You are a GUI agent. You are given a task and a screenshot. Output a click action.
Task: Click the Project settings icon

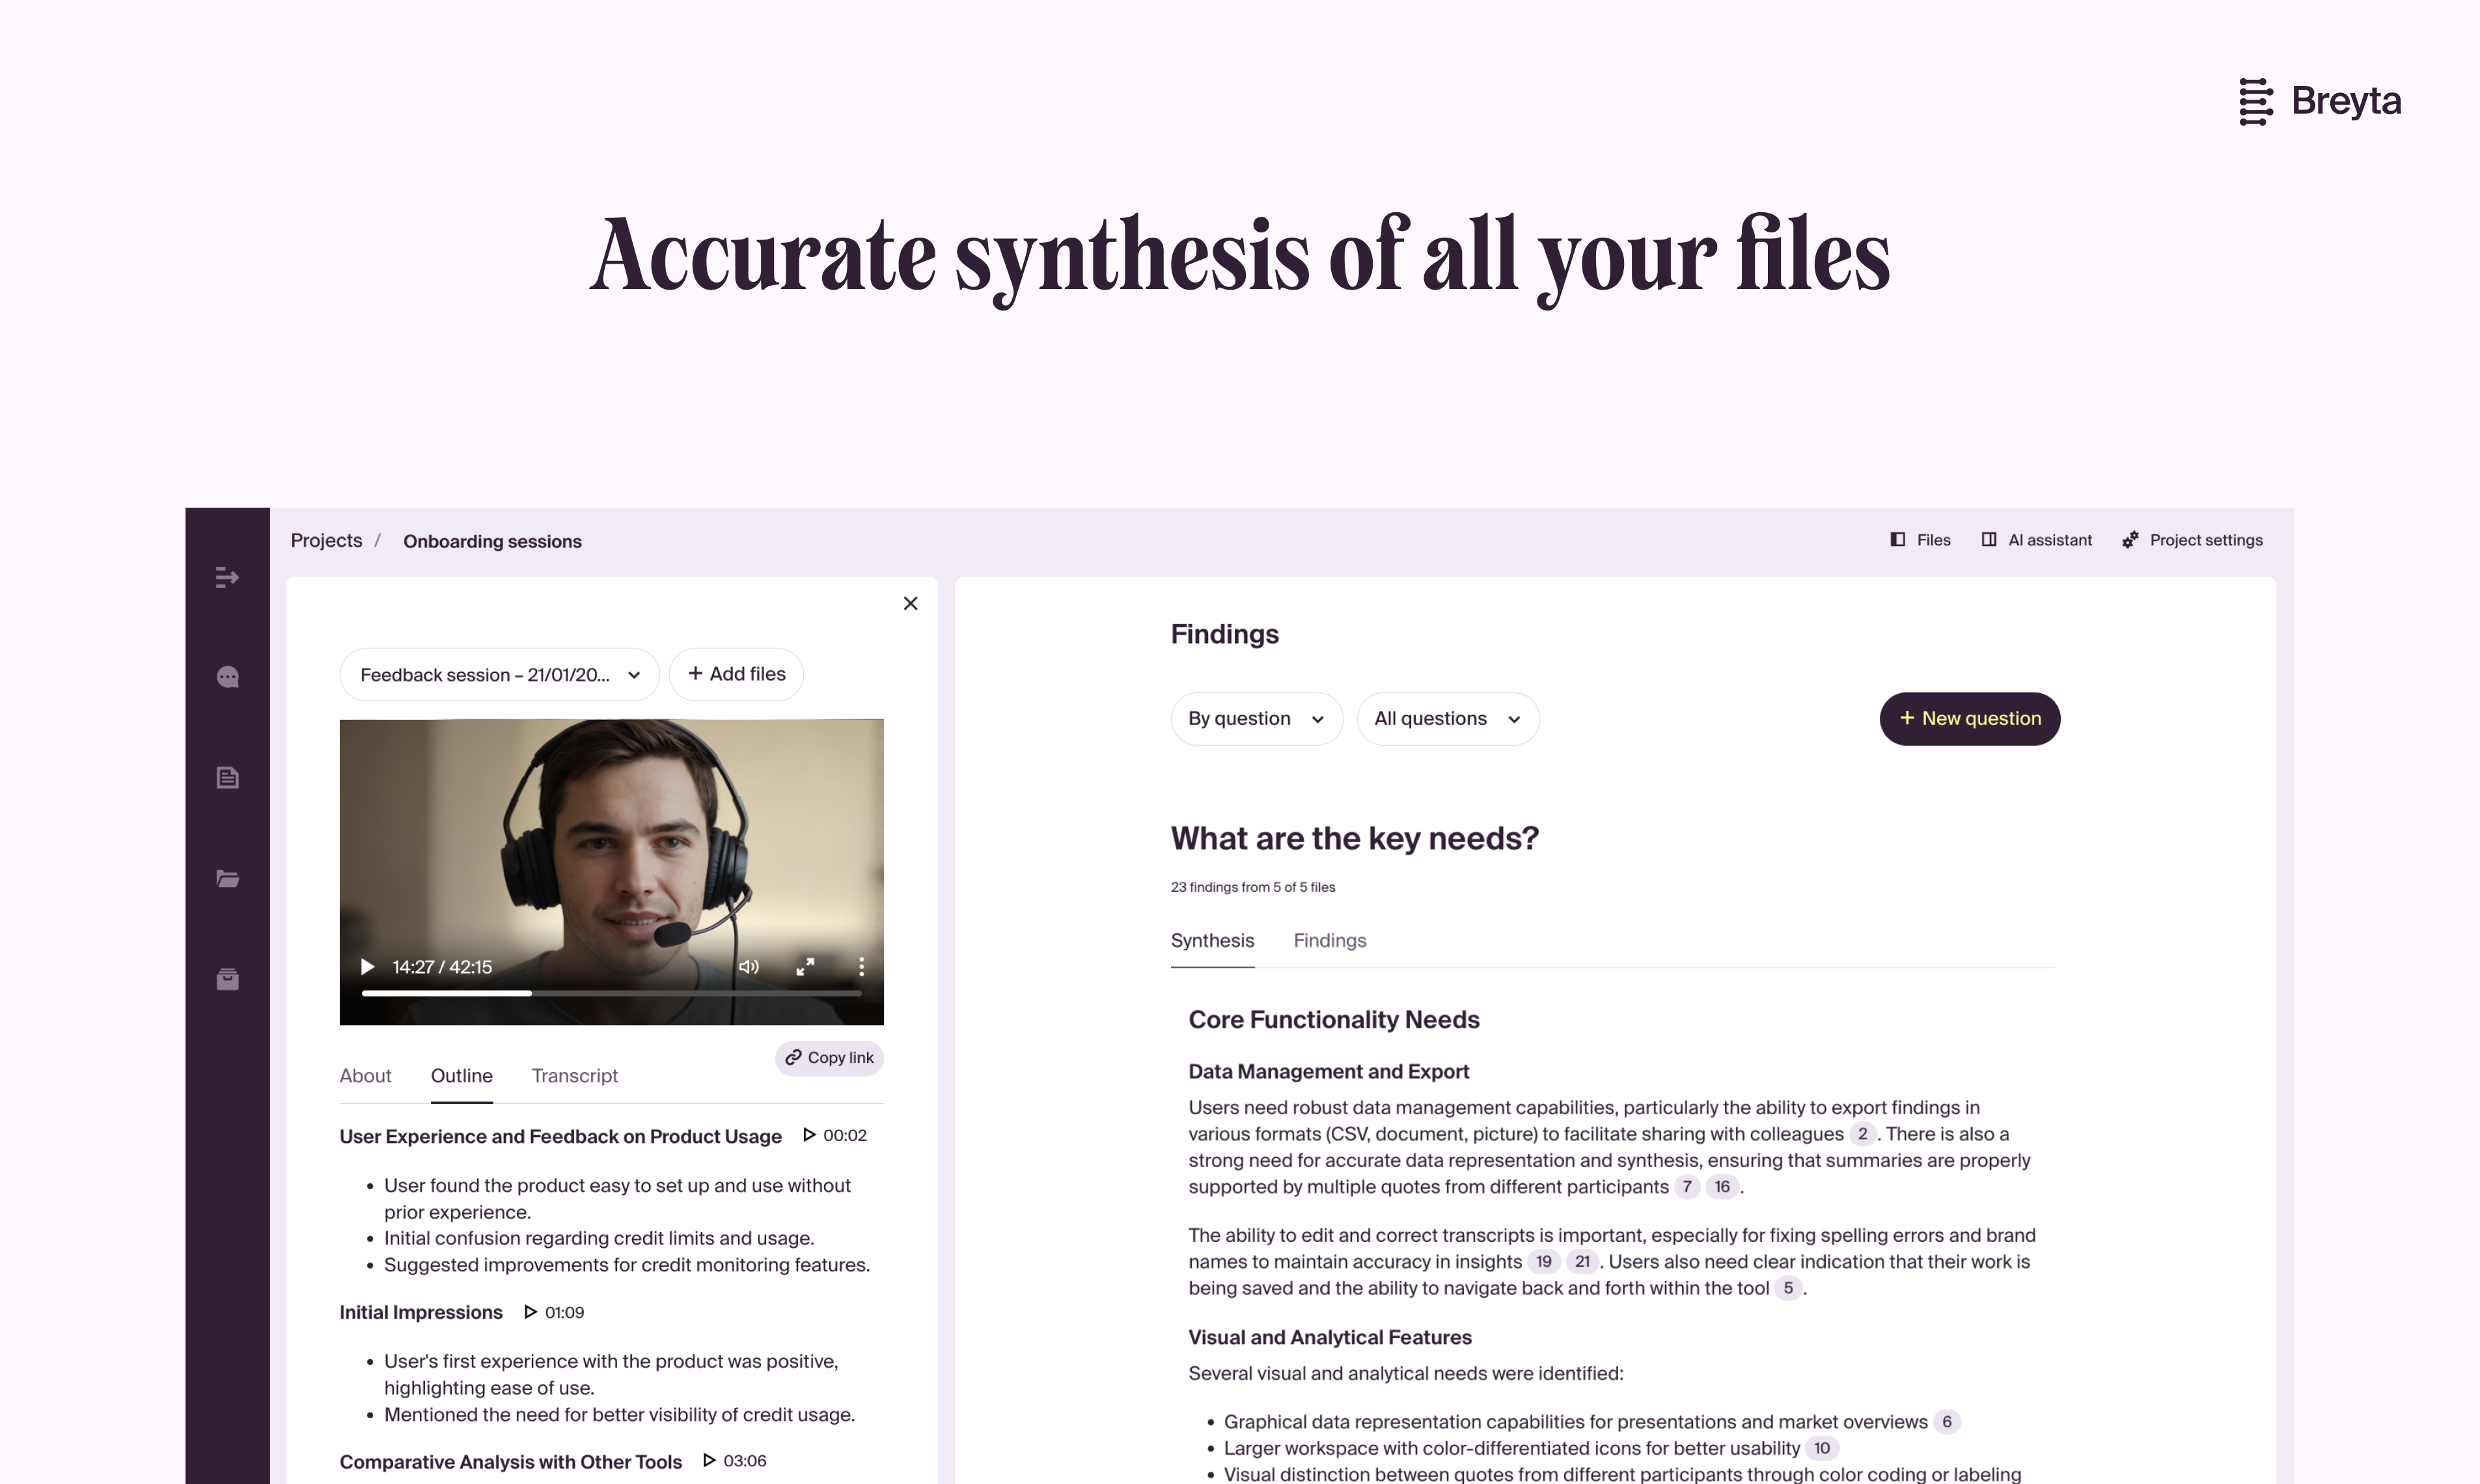tap(2132, 539)
